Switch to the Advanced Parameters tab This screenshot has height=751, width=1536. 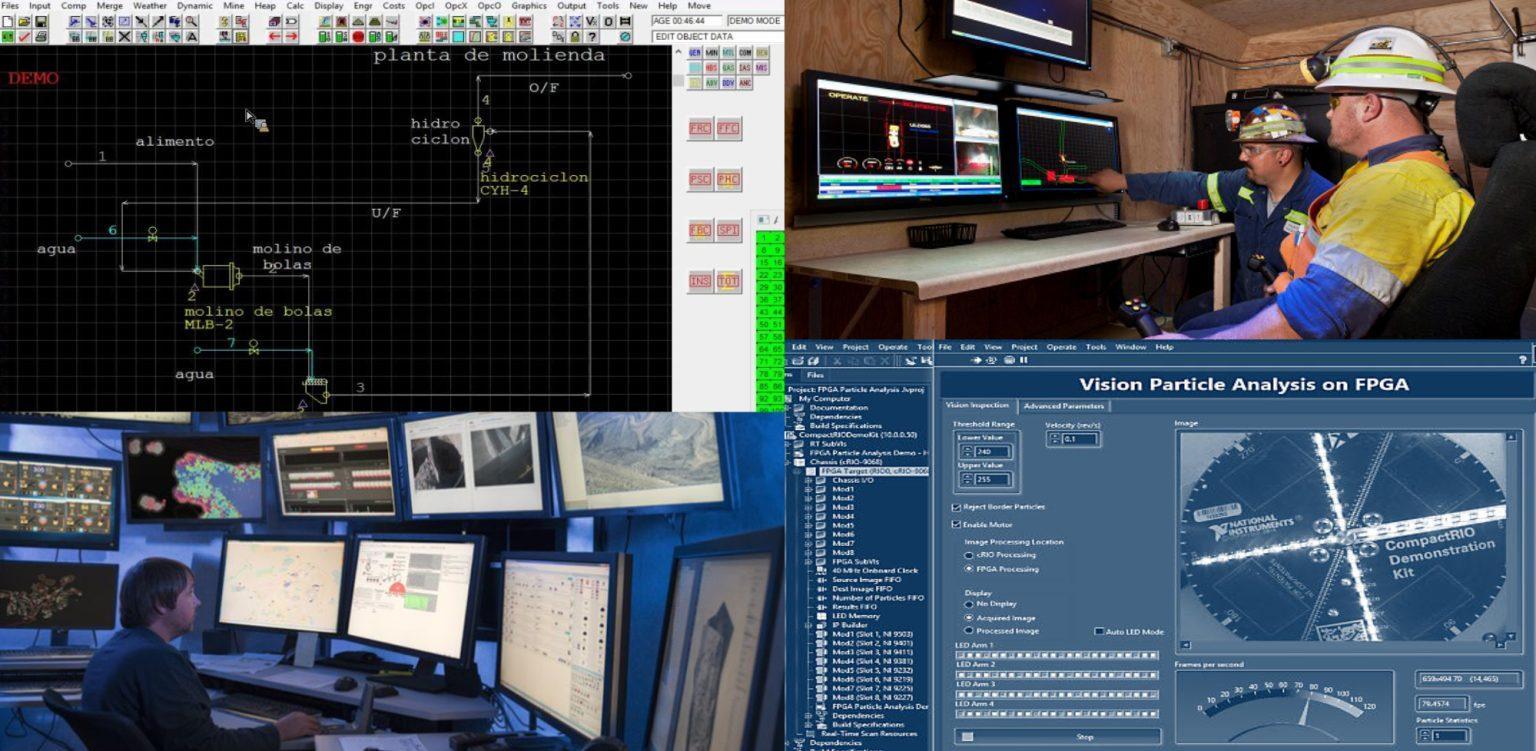click(x=1063, y=406)
